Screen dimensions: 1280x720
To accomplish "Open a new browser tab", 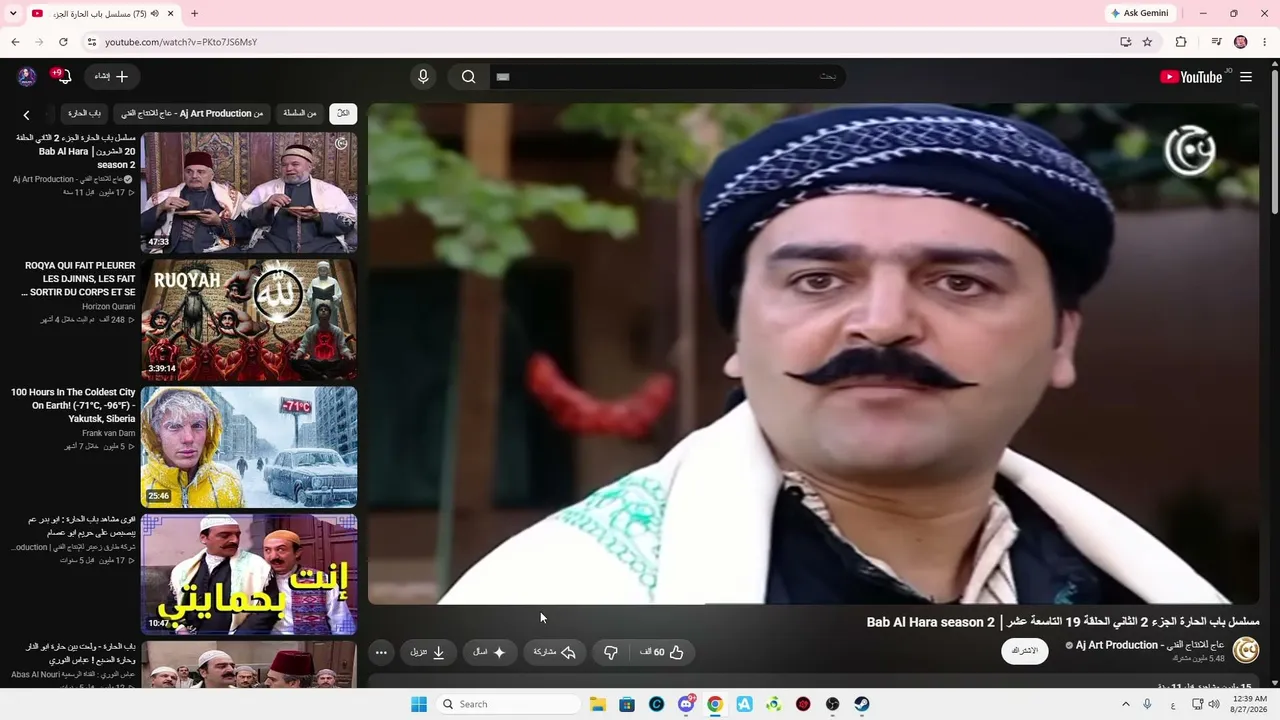I will point(194,14).
